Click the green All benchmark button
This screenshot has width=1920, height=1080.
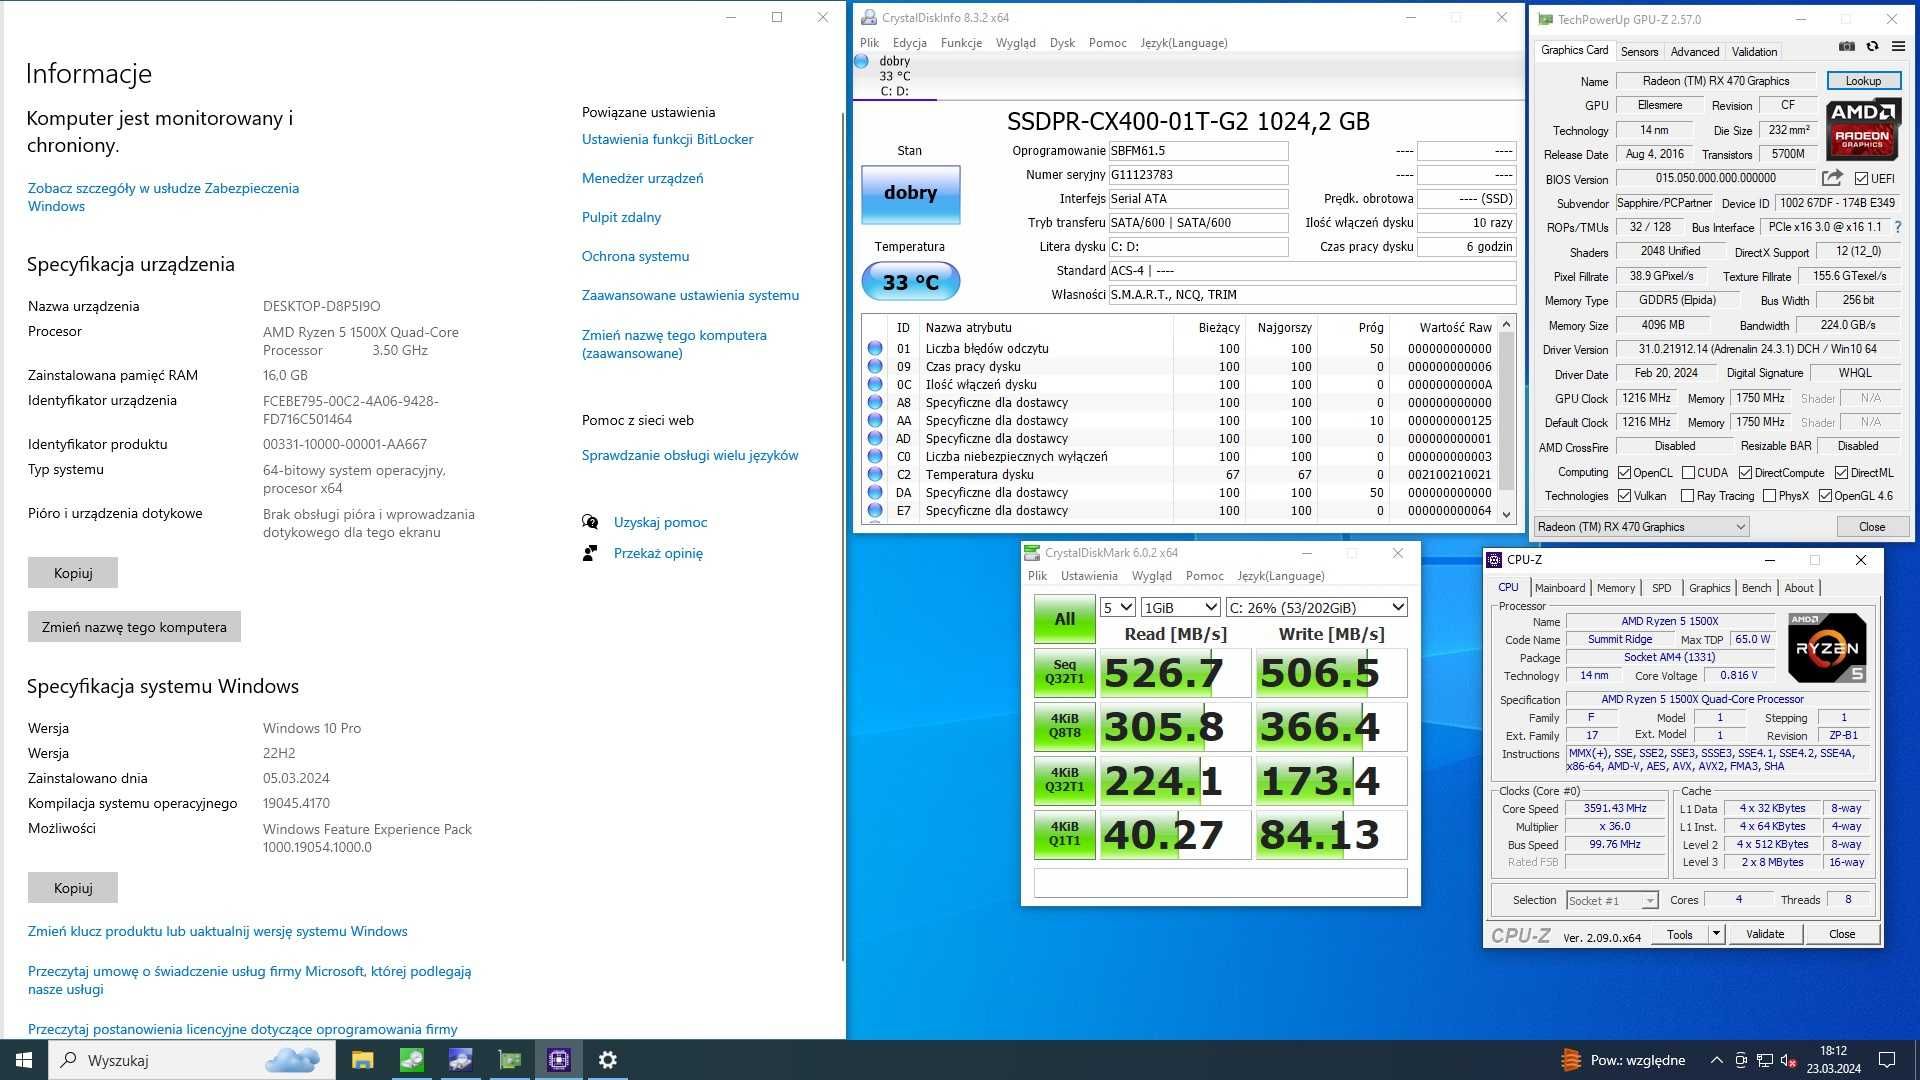1064,619
